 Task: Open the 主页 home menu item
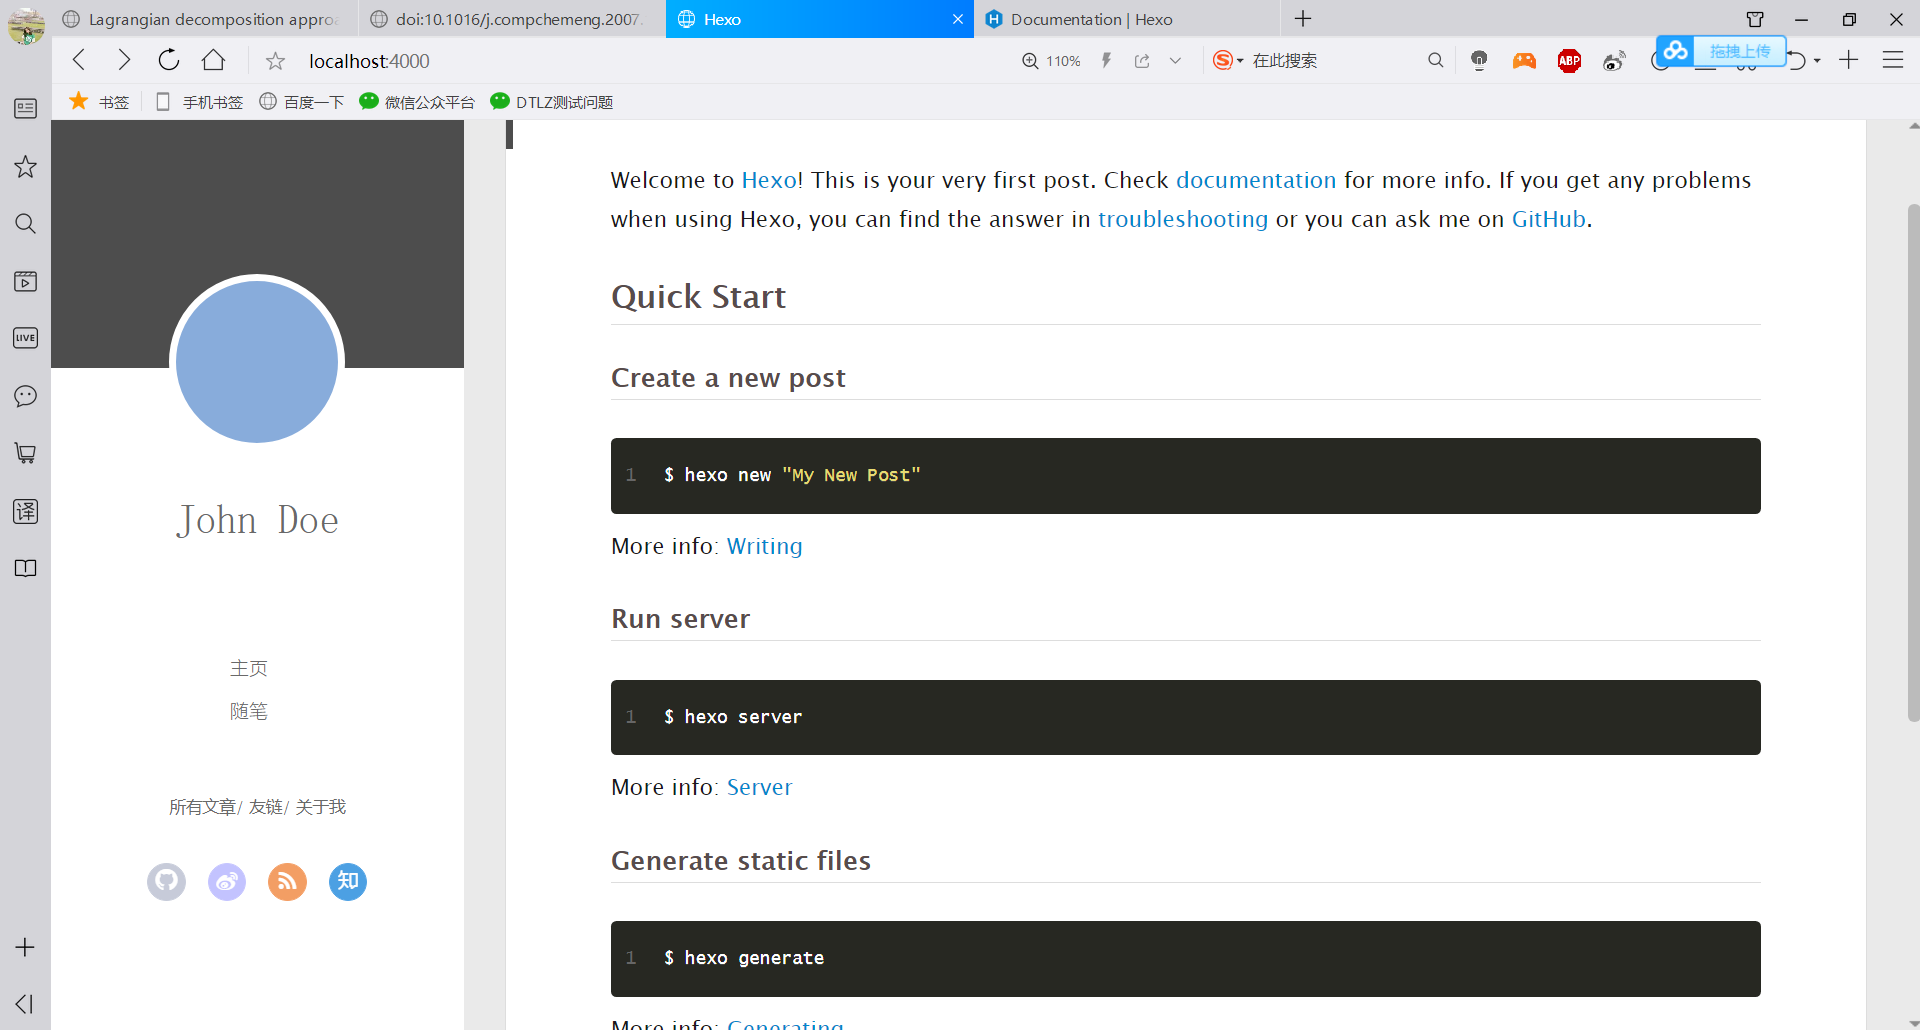[x=249, y=668]
